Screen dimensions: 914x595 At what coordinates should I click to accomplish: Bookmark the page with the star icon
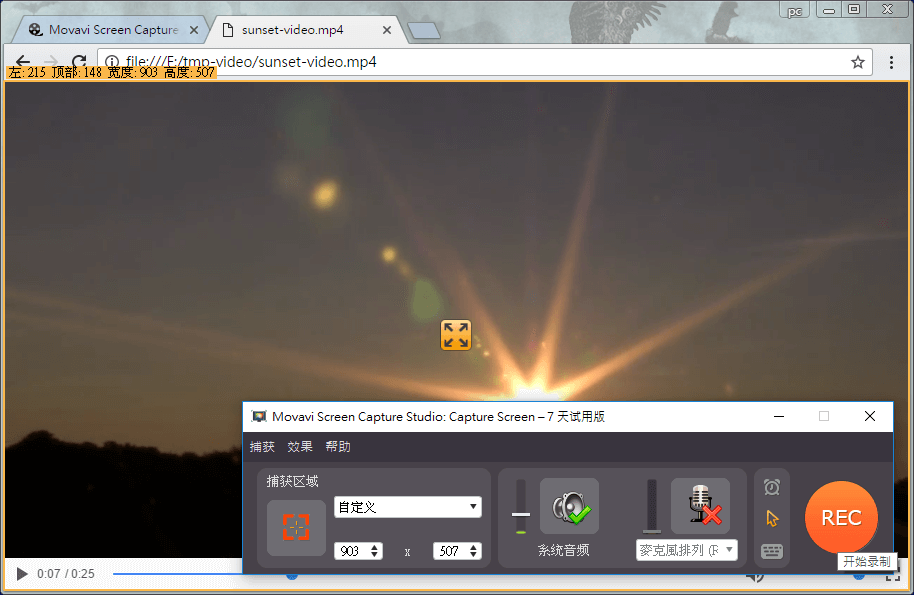[x=857, y=61]
